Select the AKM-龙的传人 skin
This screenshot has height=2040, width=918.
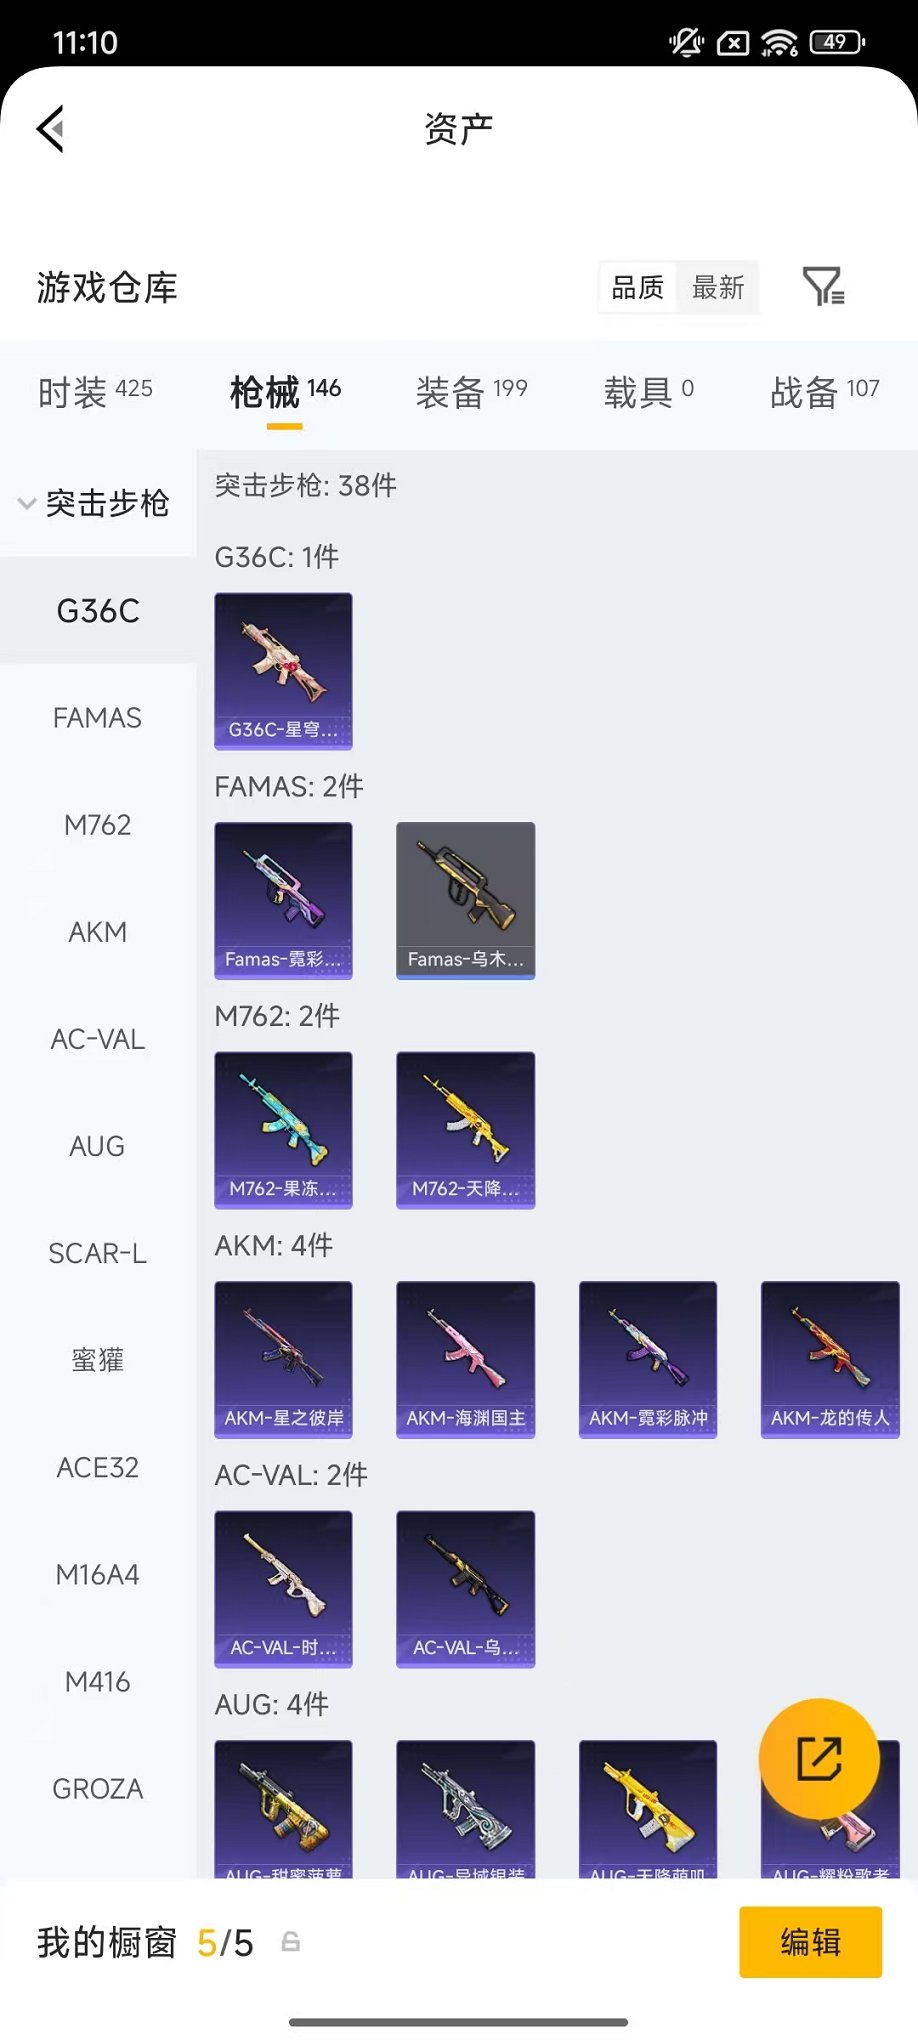(x=830, y=1360)
